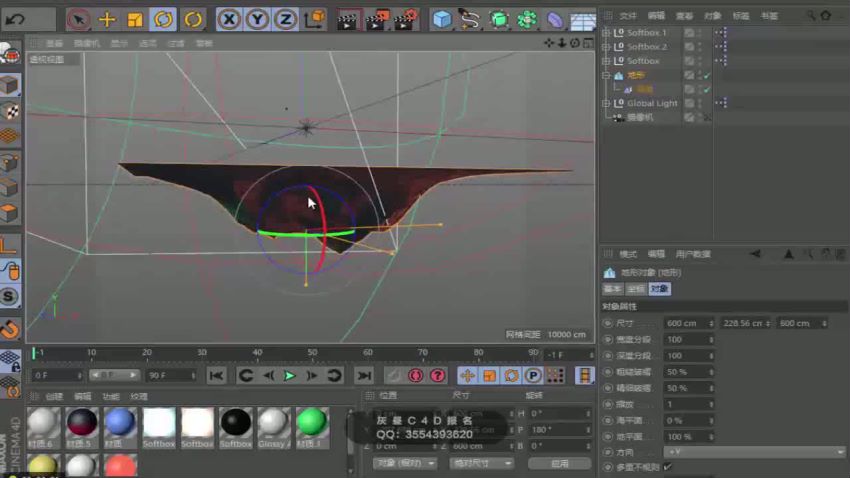The image size is (850, 478).
Task: Select the Global Light object
Action: coord(652,103)
